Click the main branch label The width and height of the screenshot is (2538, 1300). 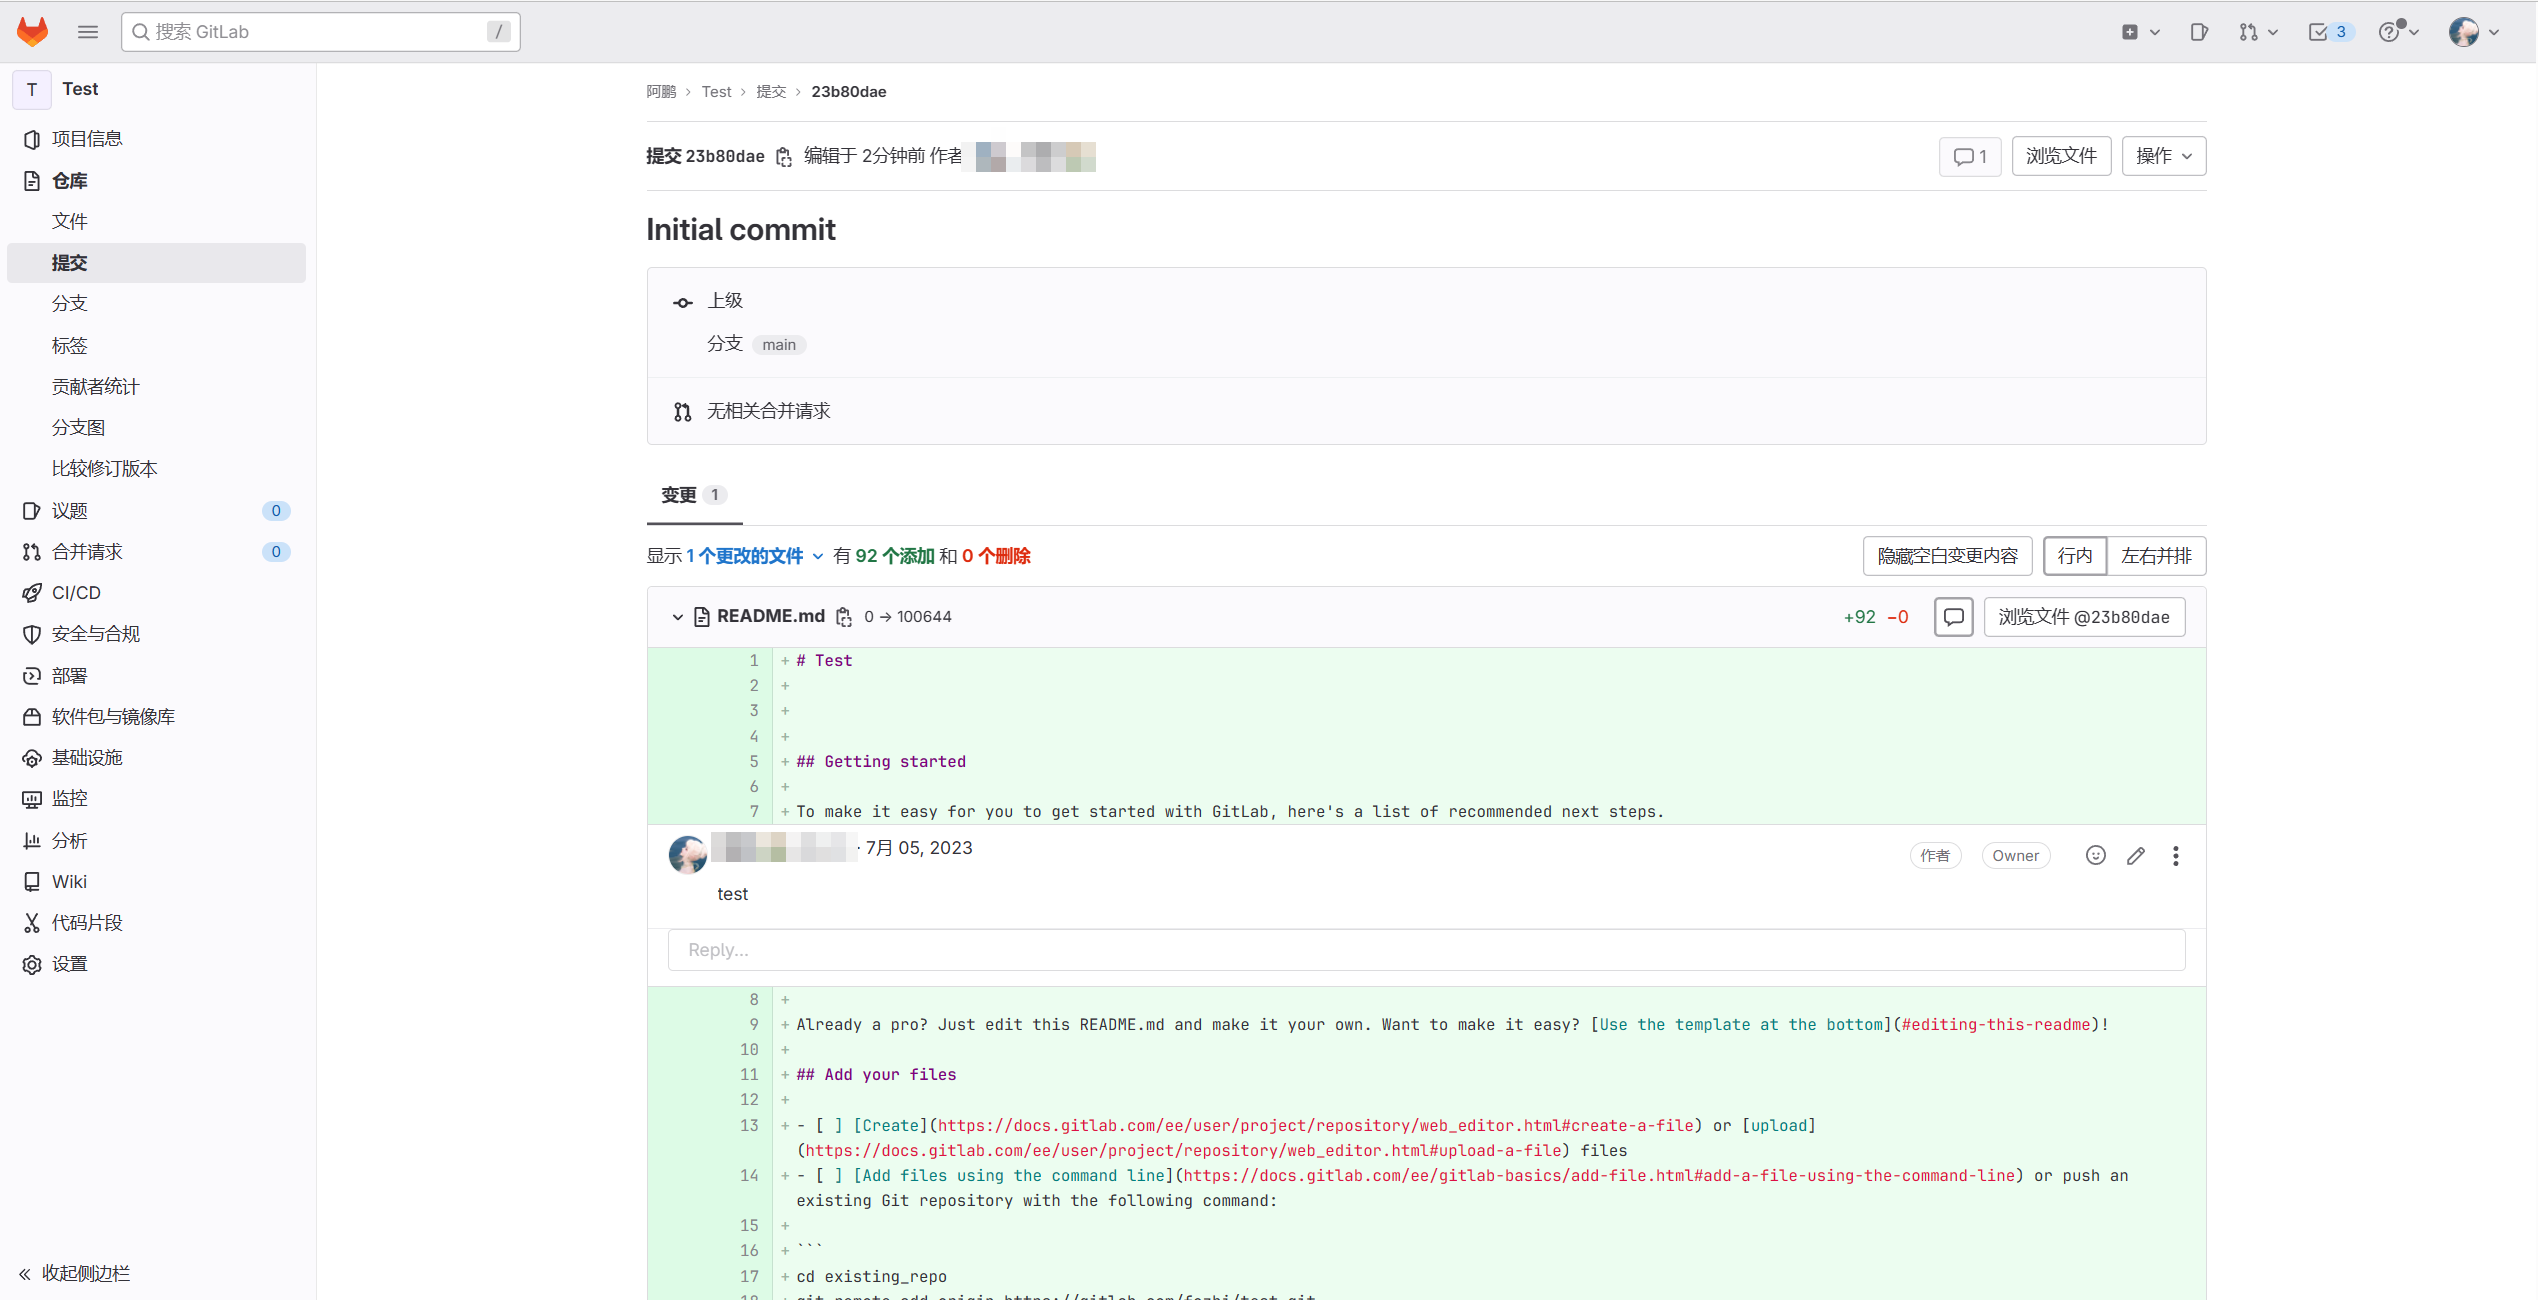click(x=778, y=345)
